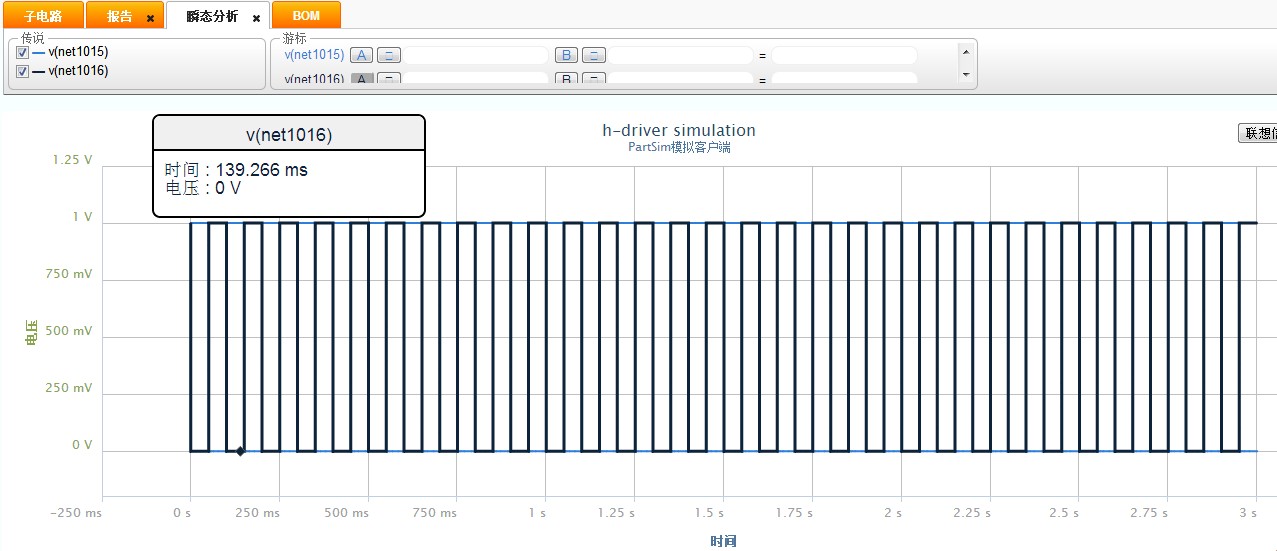The image size is (1277, 551).
Task: Click the 1.5 s label on the time axis
Action: [x=707, y=513]
